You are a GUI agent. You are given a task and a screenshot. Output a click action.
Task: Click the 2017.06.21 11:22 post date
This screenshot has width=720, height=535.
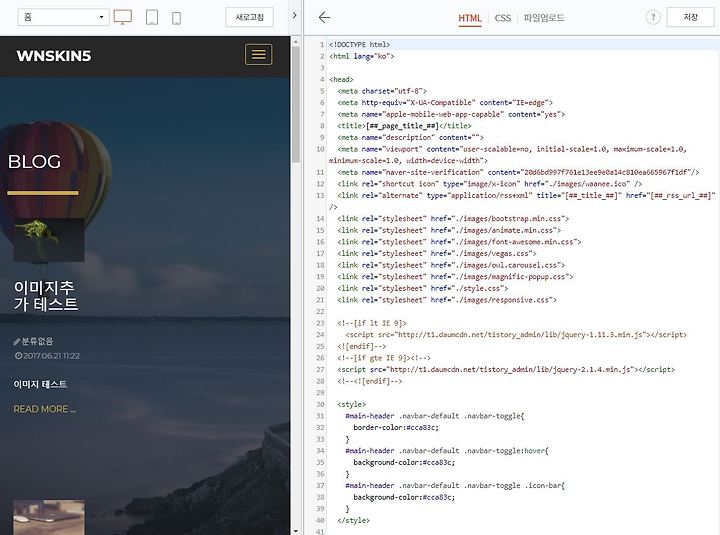tap(47, 356)
